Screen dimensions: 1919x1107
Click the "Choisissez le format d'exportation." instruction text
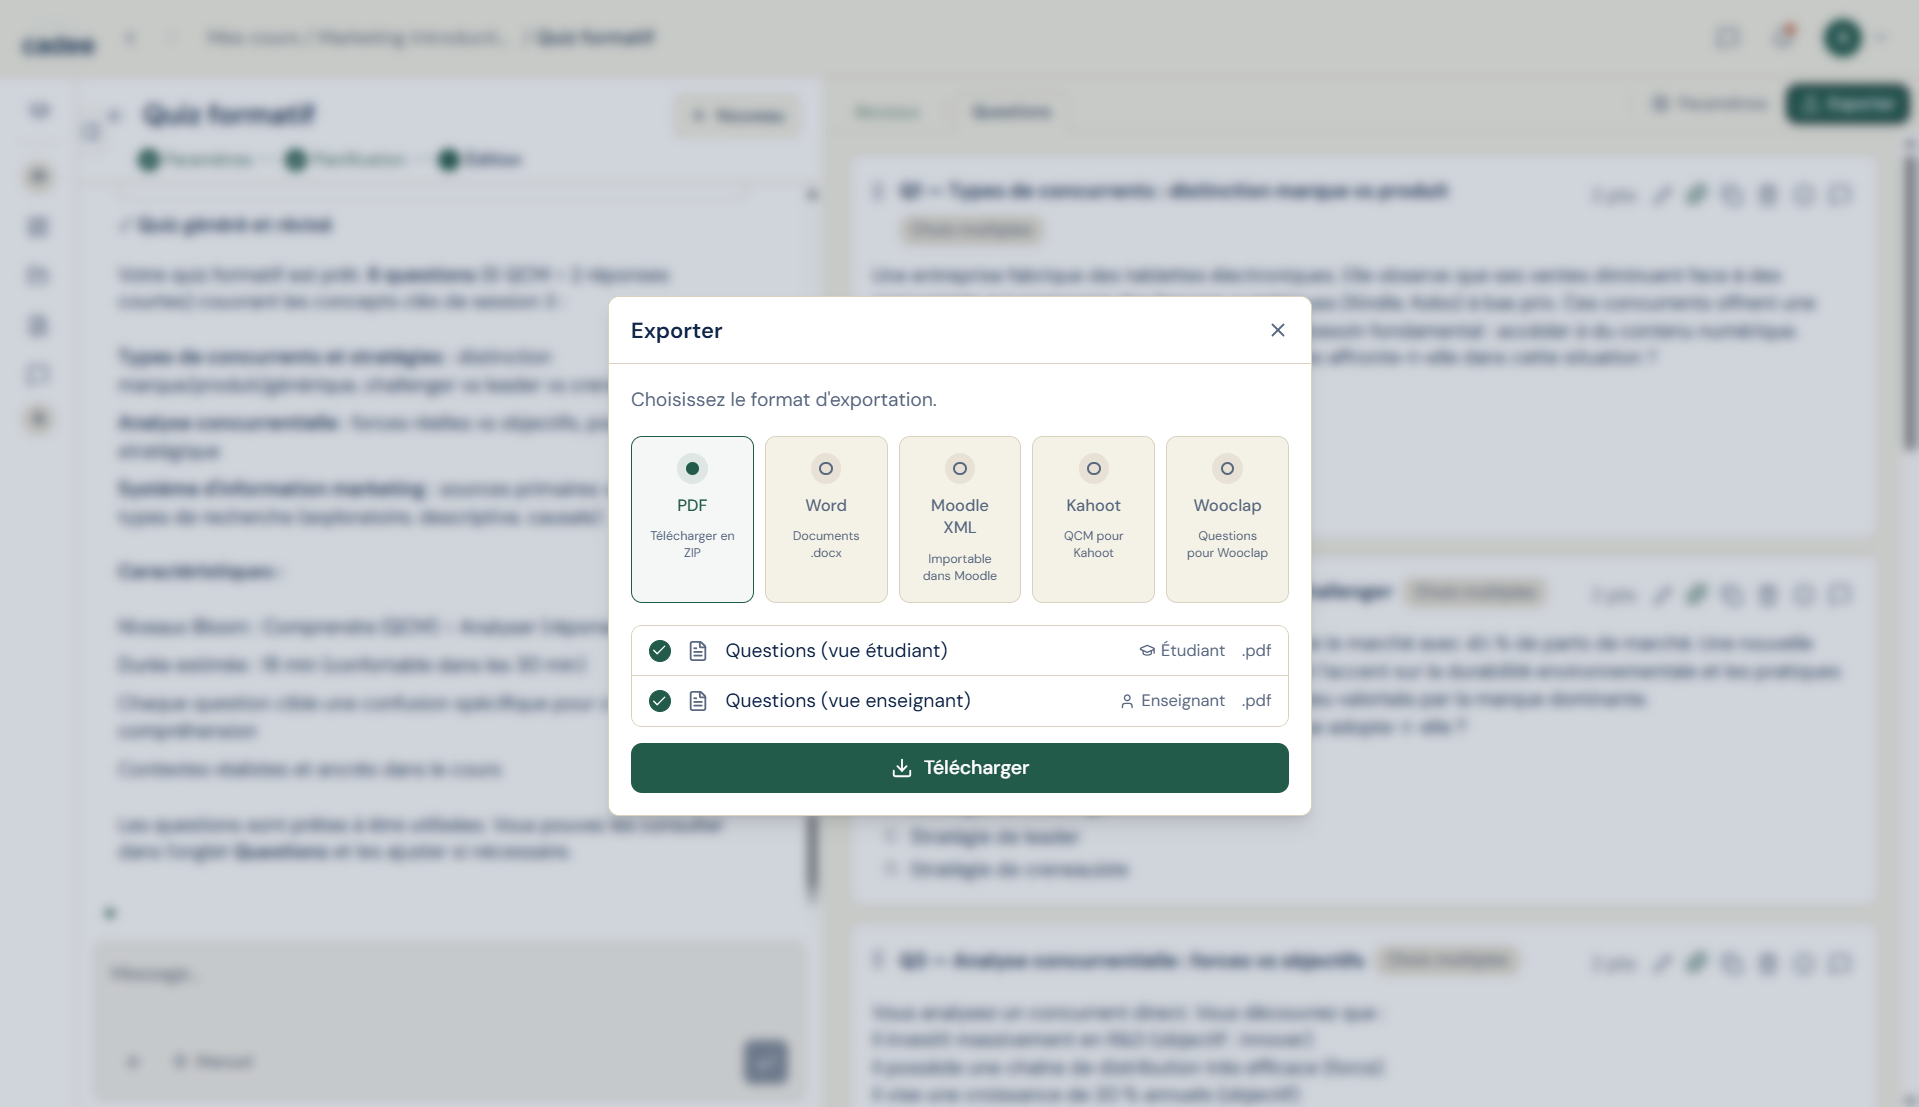point(784,400)
